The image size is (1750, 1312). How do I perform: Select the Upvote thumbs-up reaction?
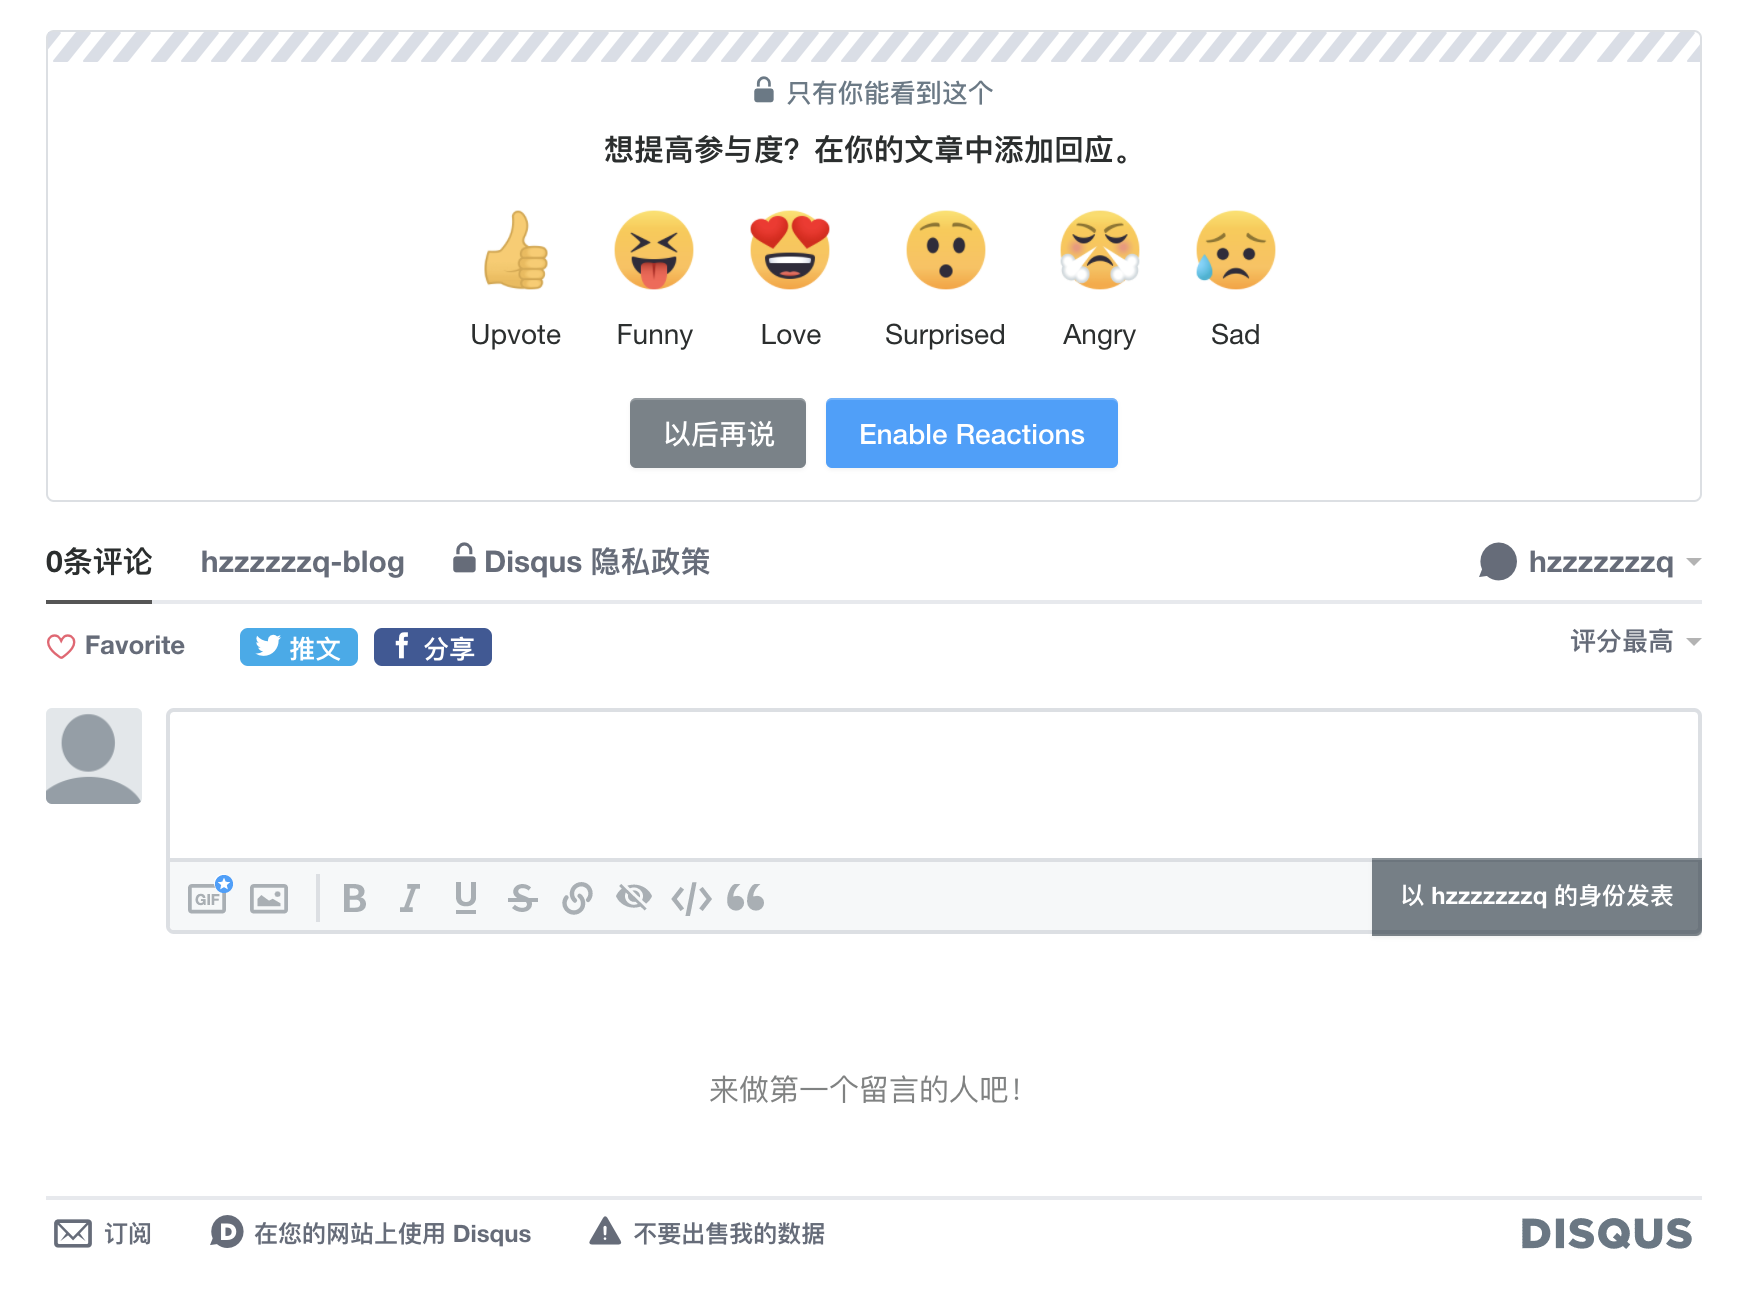(516, 250)
